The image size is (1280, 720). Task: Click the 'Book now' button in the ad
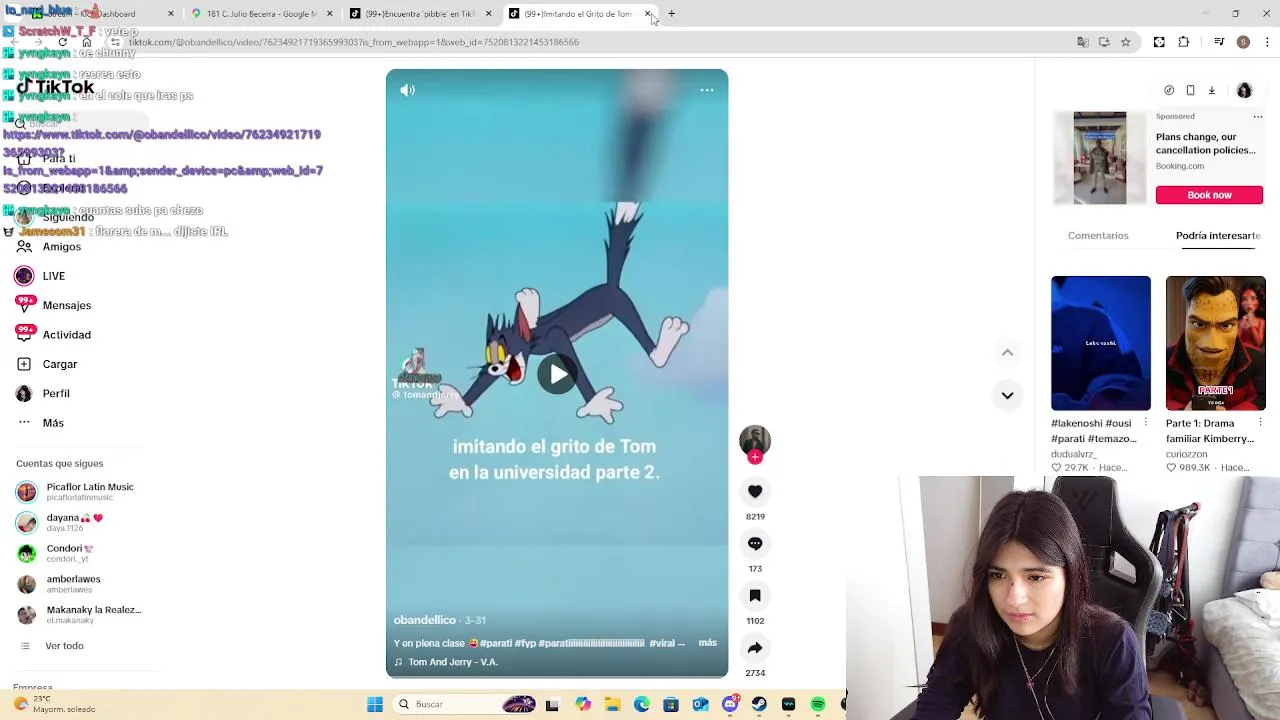[1209, 195]
